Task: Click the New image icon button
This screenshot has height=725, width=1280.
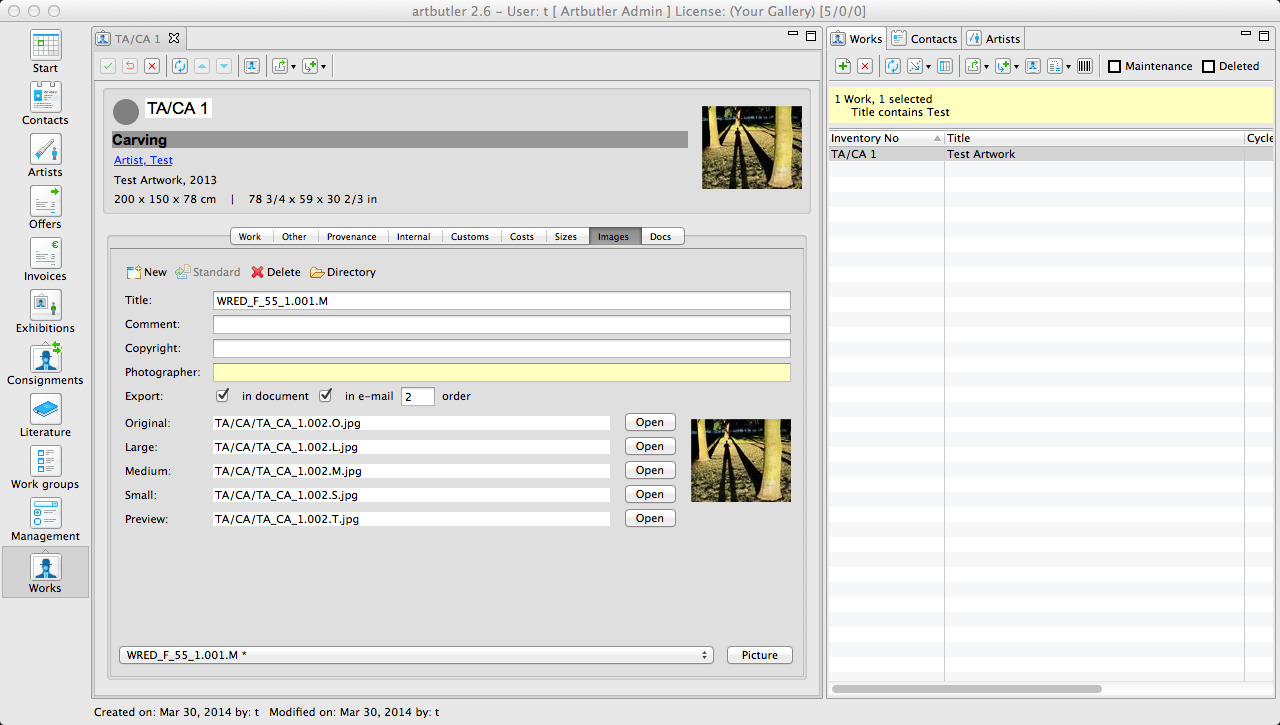Action: point(146,272)
